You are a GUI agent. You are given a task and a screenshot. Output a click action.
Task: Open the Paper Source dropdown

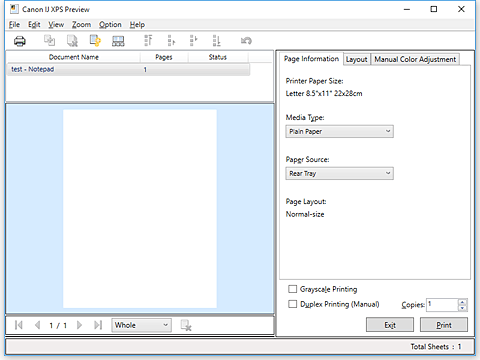tap(339, 173)
